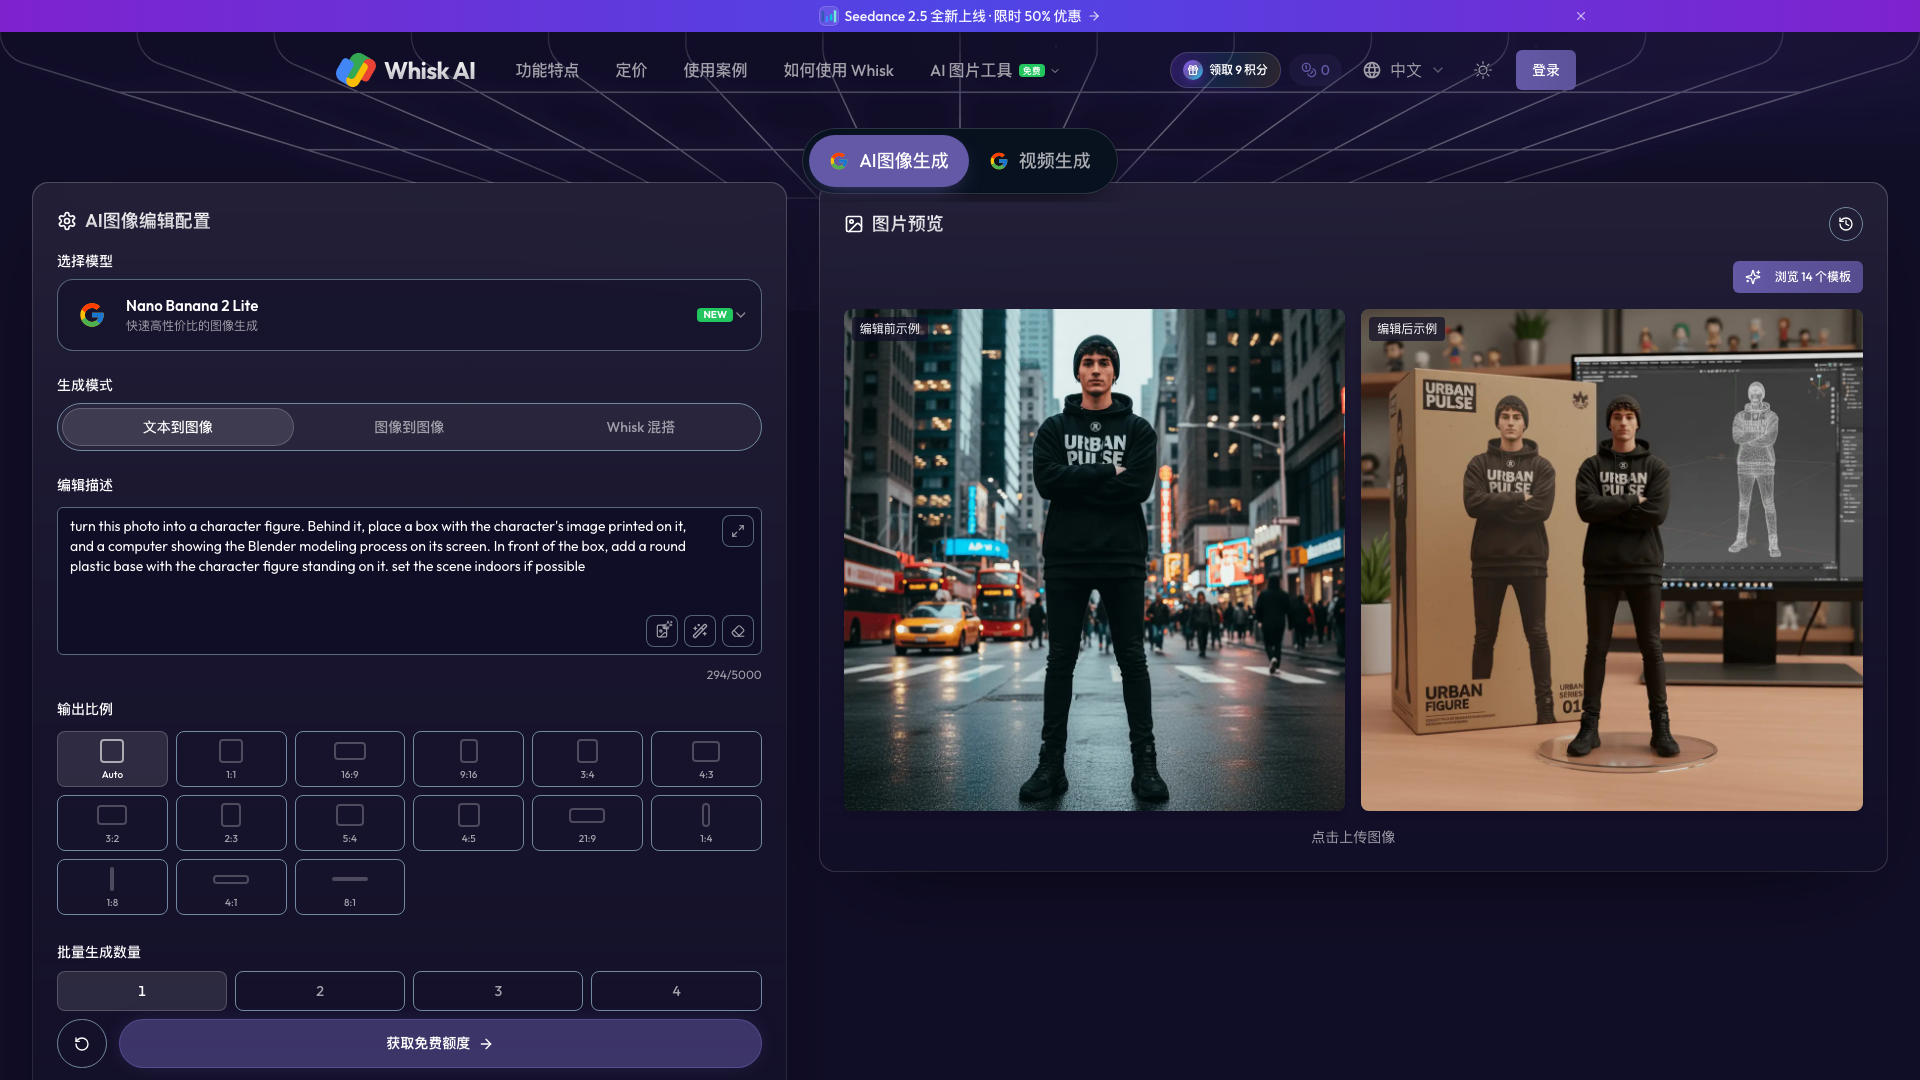Choose the 3:2 ratio option
Image resolution: width=1920 pixels, height=1080 pixels.
(x=112, y=823)
